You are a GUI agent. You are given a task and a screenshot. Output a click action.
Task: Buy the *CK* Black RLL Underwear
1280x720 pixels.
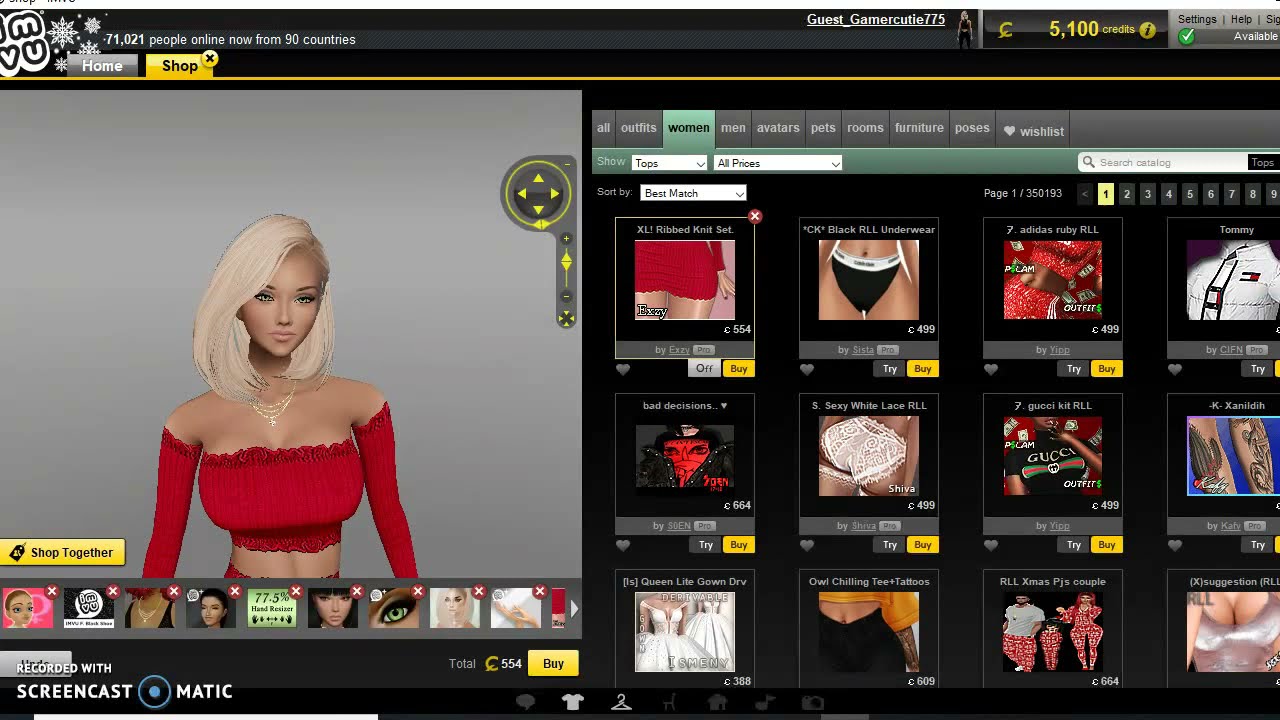(x=922, y=369)
